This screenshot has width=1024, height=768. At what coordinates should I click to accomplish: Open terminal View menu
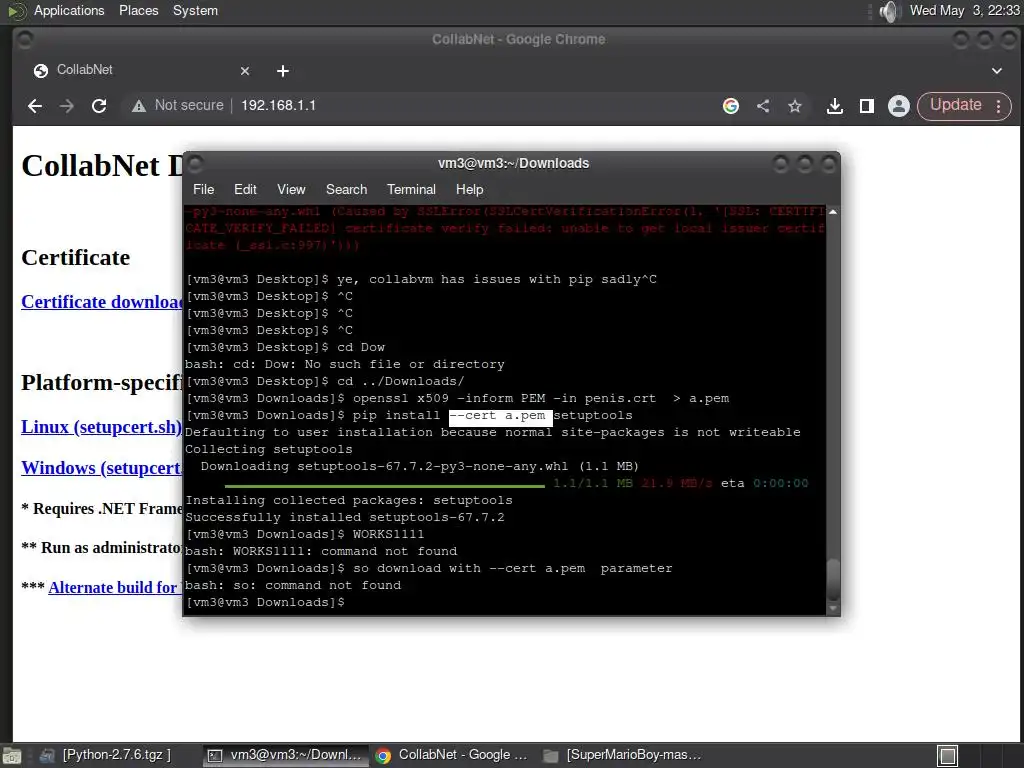tap(291, 189)
